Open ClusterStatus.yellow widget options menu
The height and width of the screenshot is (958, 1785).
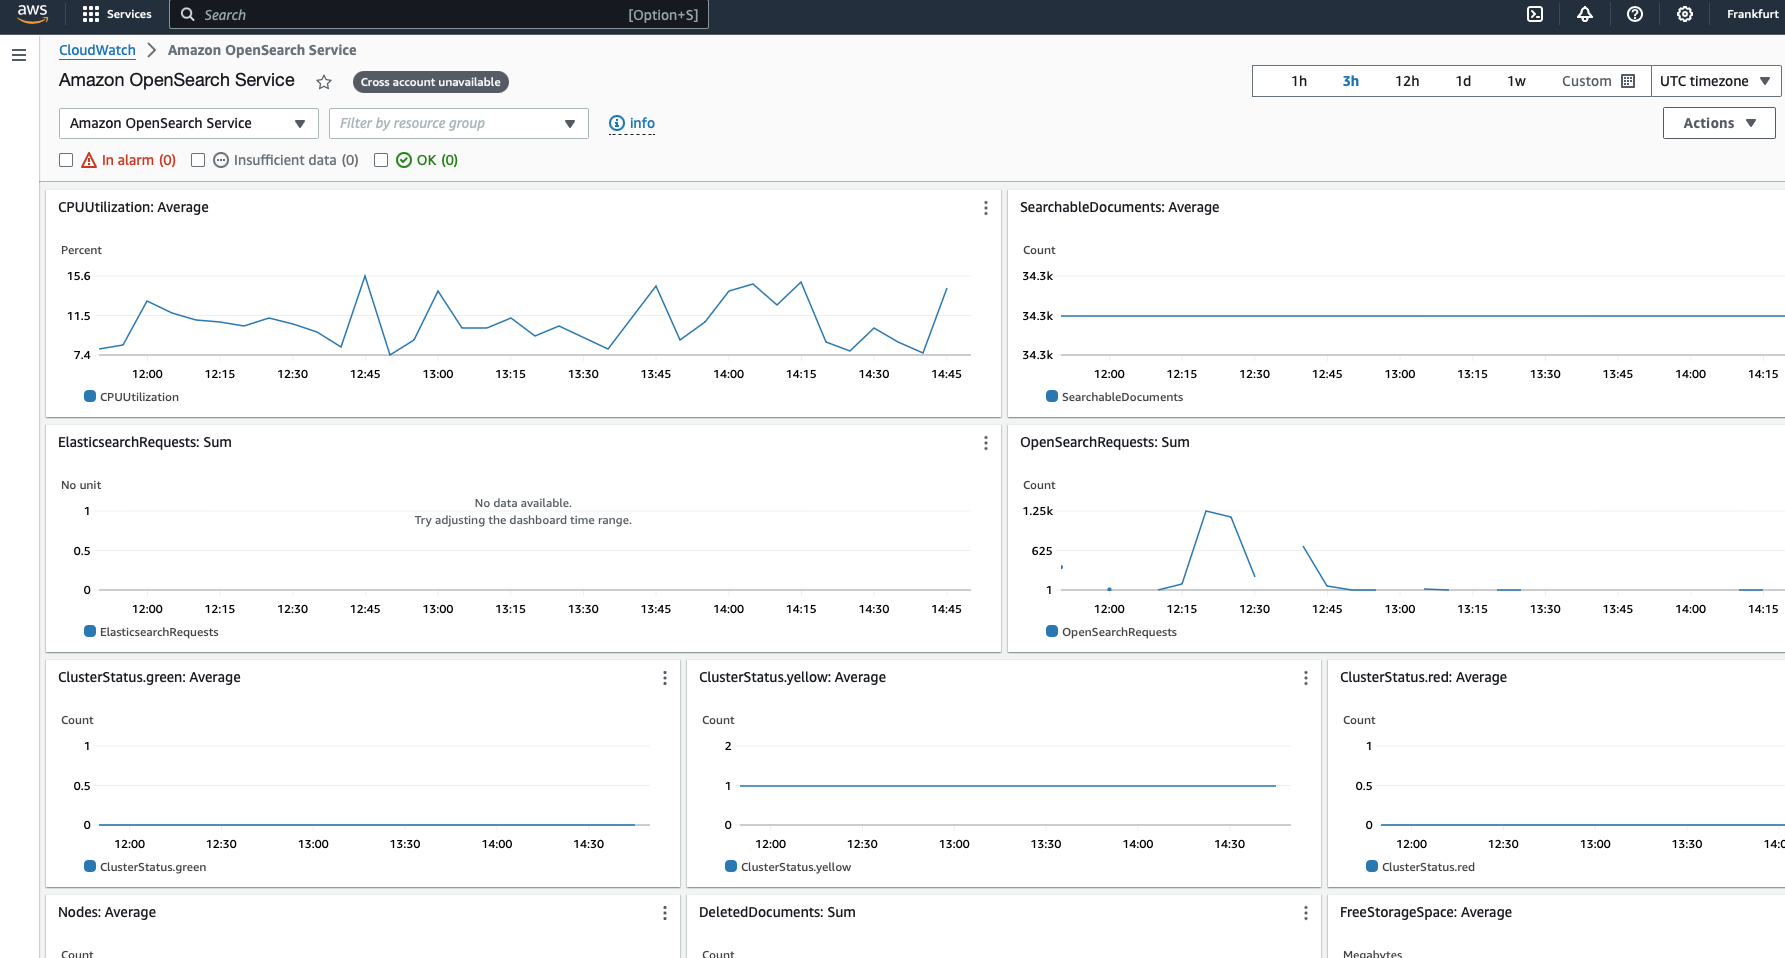(1306, 678)
